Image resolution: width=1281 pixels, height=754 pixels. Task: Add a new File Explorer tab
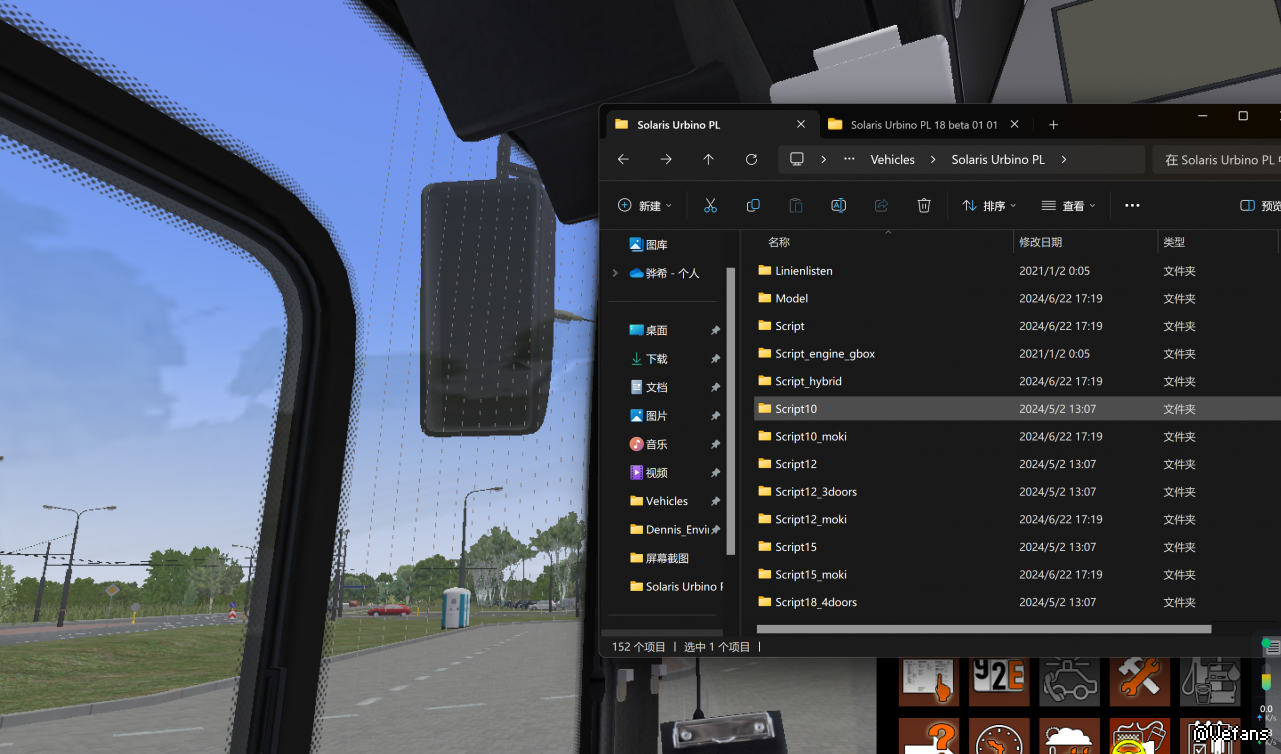coord(1053,124)
